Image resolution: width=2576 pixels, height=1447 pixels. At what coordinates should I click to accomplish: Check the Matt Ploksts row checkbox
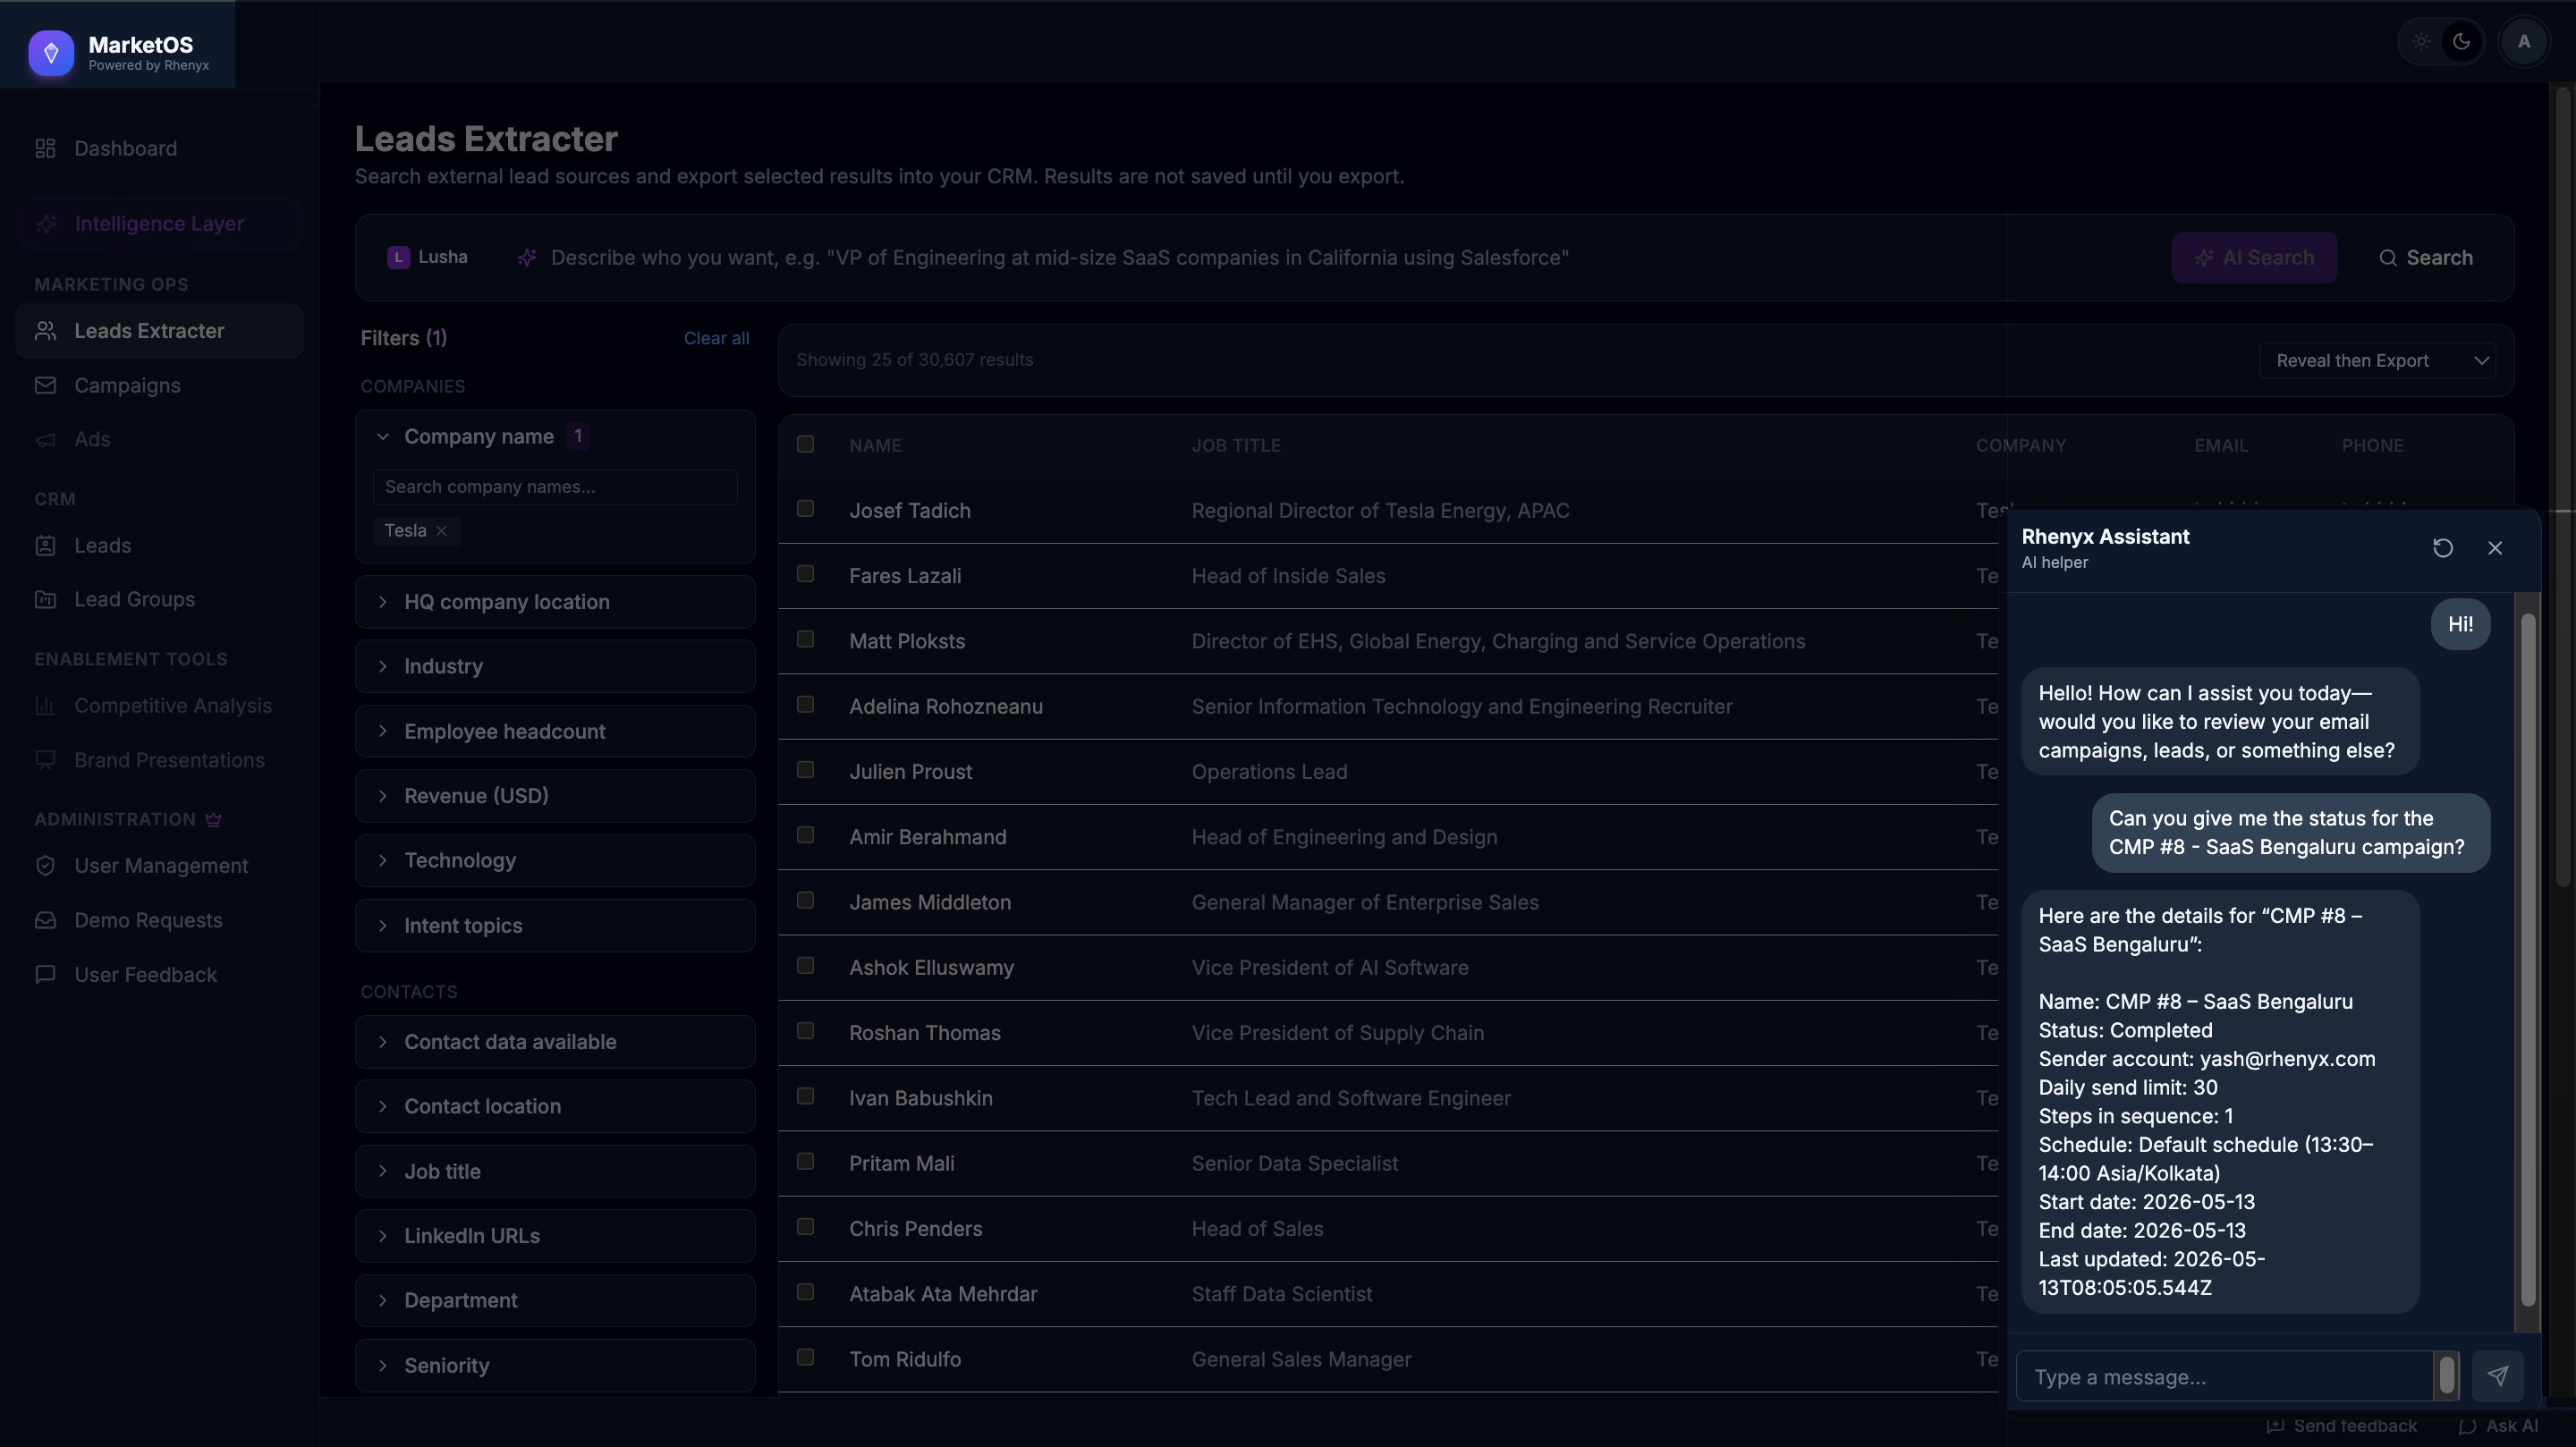[805, 639]
